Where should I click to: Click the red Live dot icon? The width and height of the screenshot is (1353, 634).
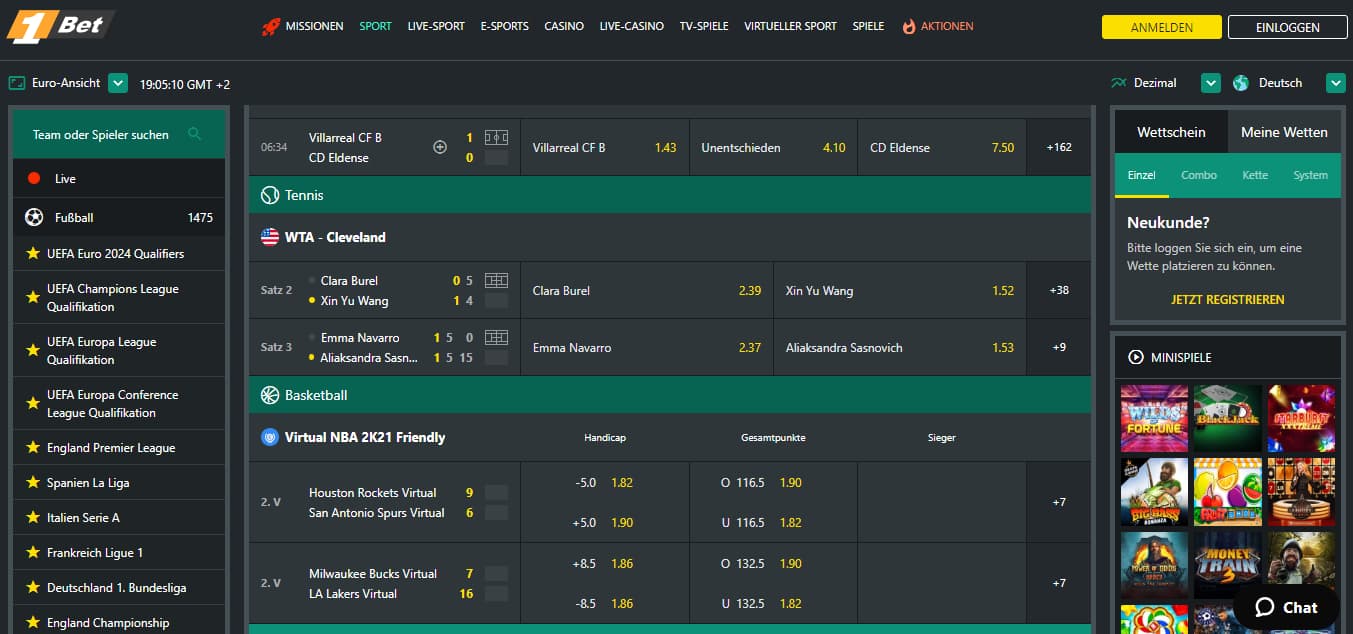pyautogui.click(x=34, y=178)
